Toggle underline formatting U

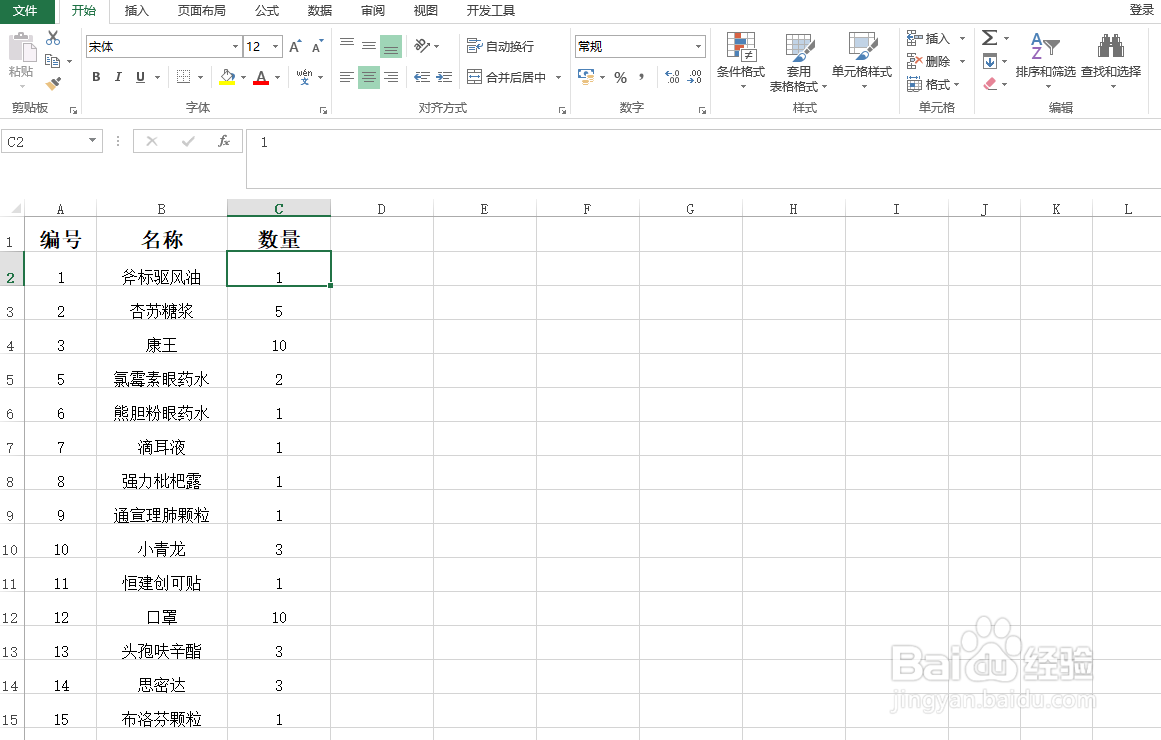(x=140, y=77)
